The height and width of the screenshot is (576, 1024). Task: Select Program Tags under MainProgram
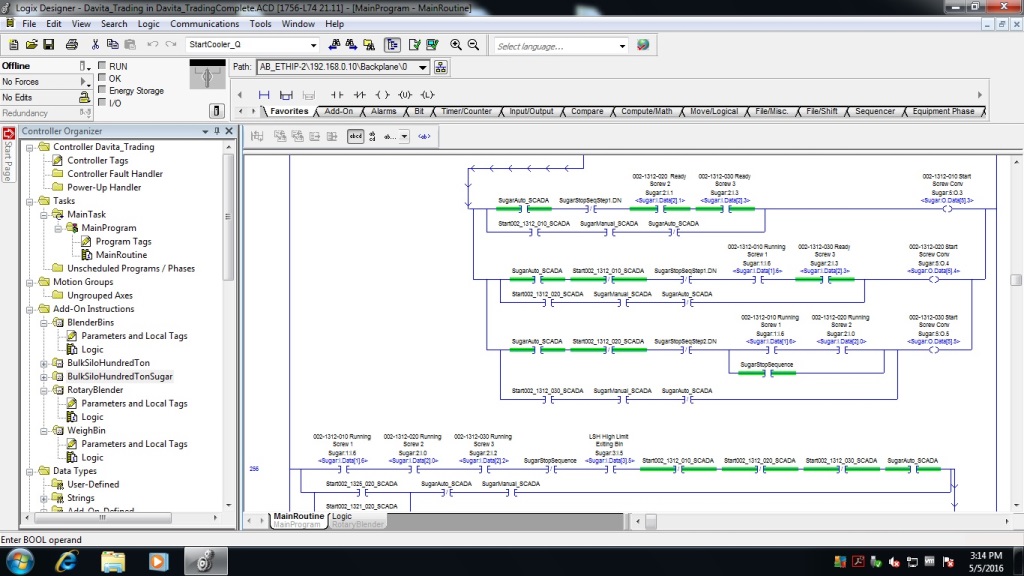tap(123, 242)
